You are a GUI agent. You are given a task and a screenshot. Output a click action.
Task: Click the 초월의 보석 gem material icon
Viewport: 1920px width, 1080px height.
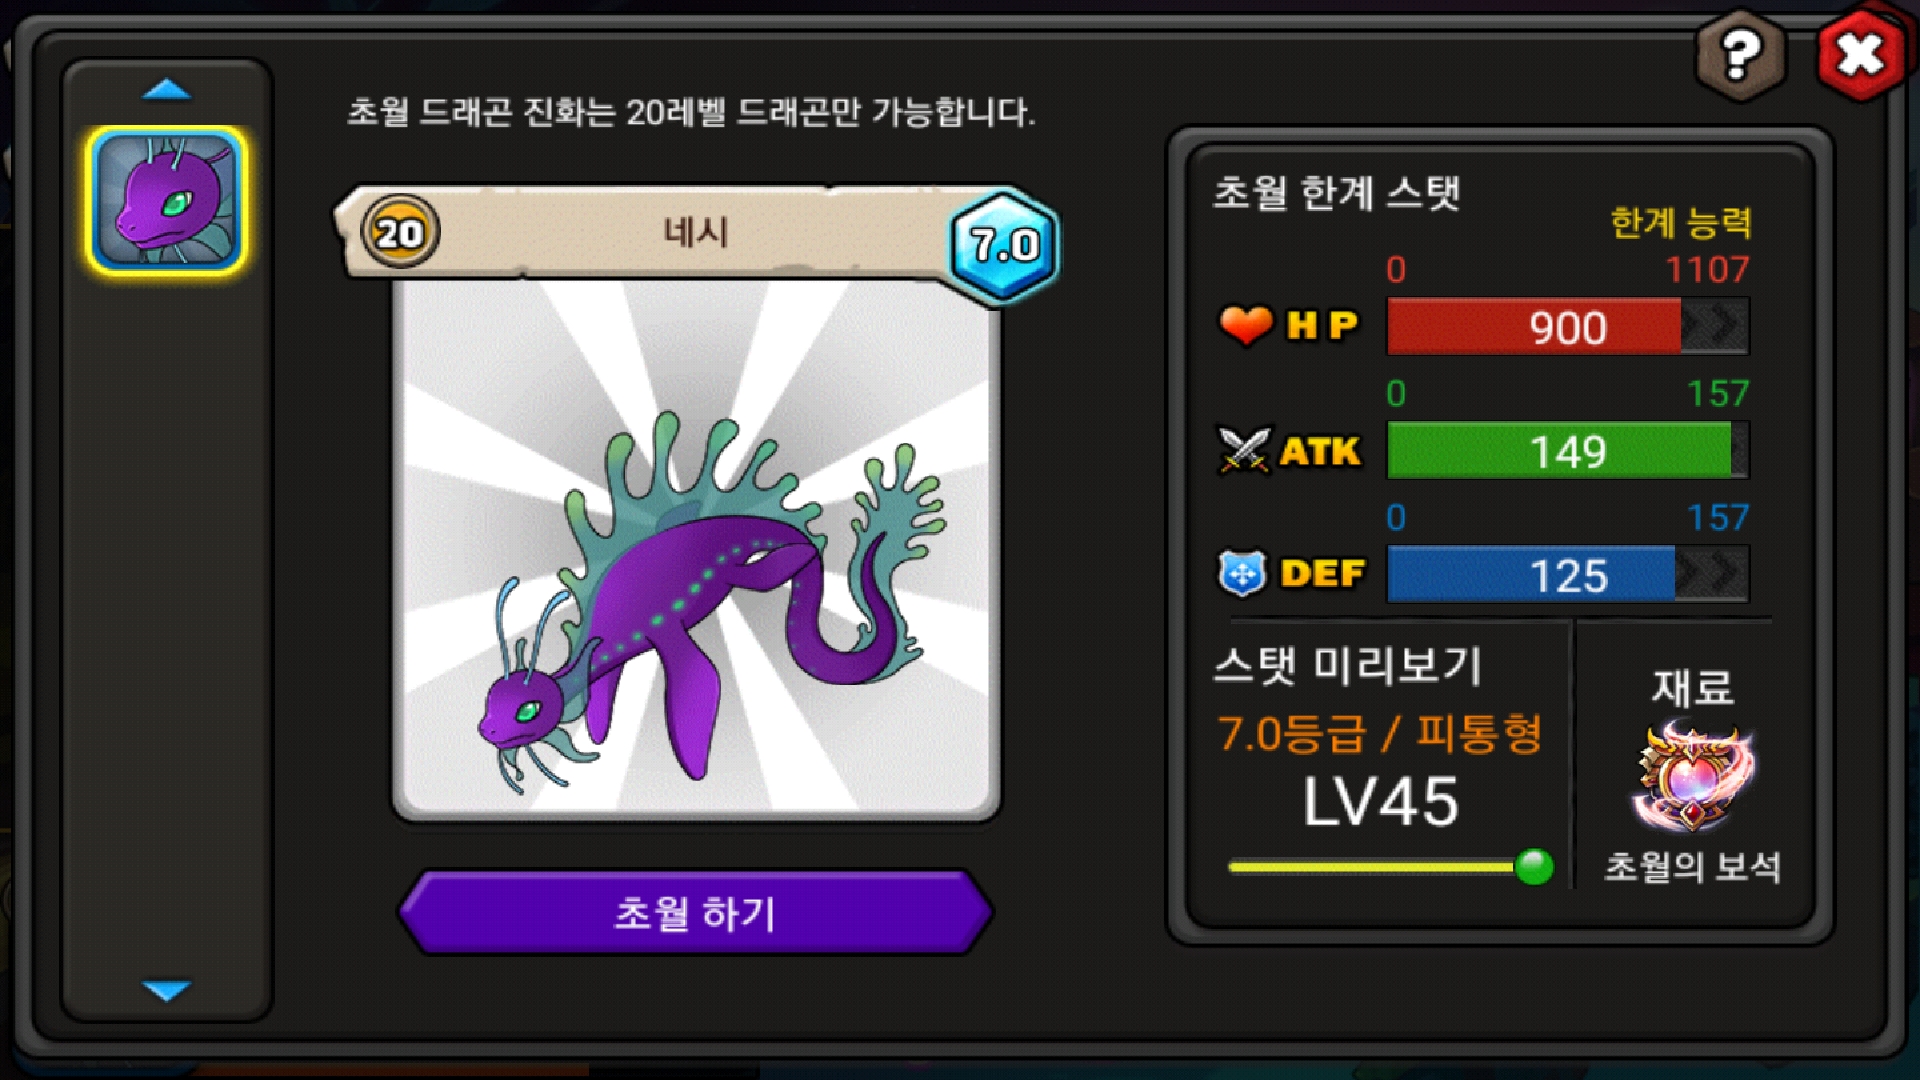(1692, 778)
